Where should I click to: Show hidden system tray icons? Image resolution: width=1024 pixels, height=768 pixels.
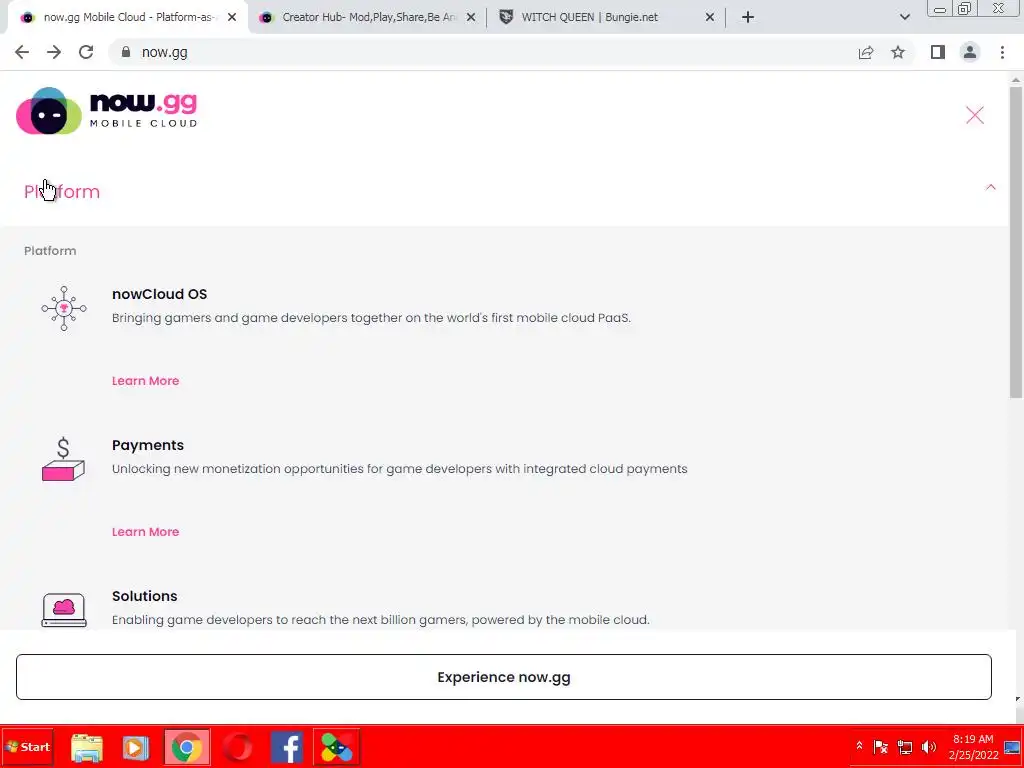click(x=859, y=746)
